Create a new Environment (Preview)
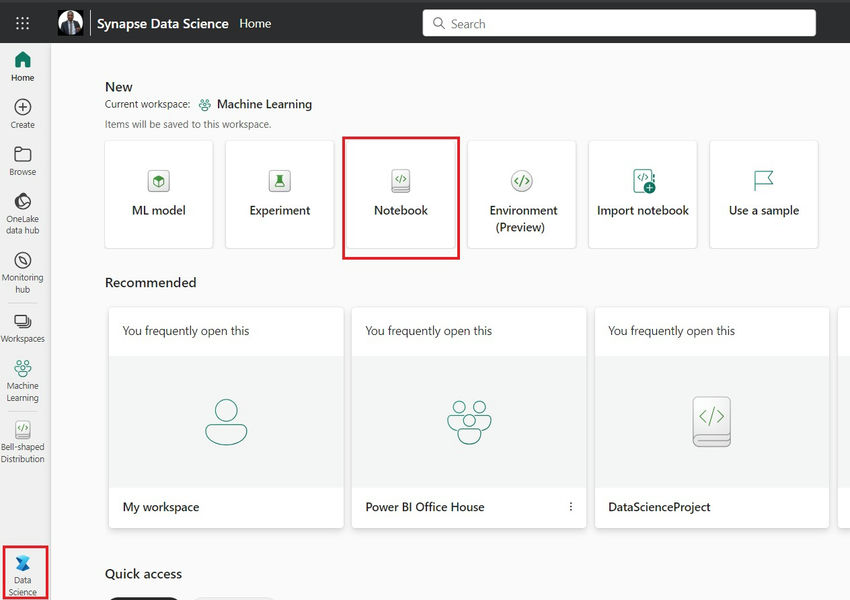The height and width of the screenshot is (600, 850). point(521,194)
